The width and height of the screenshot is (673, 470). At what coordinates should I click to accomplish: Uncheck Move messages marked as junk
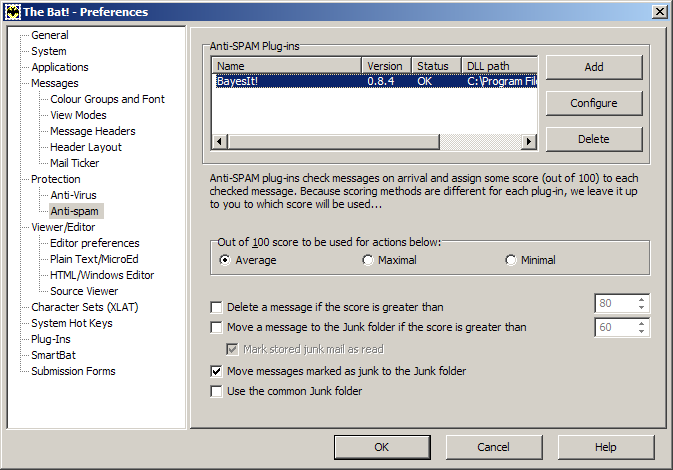point(216,371)
